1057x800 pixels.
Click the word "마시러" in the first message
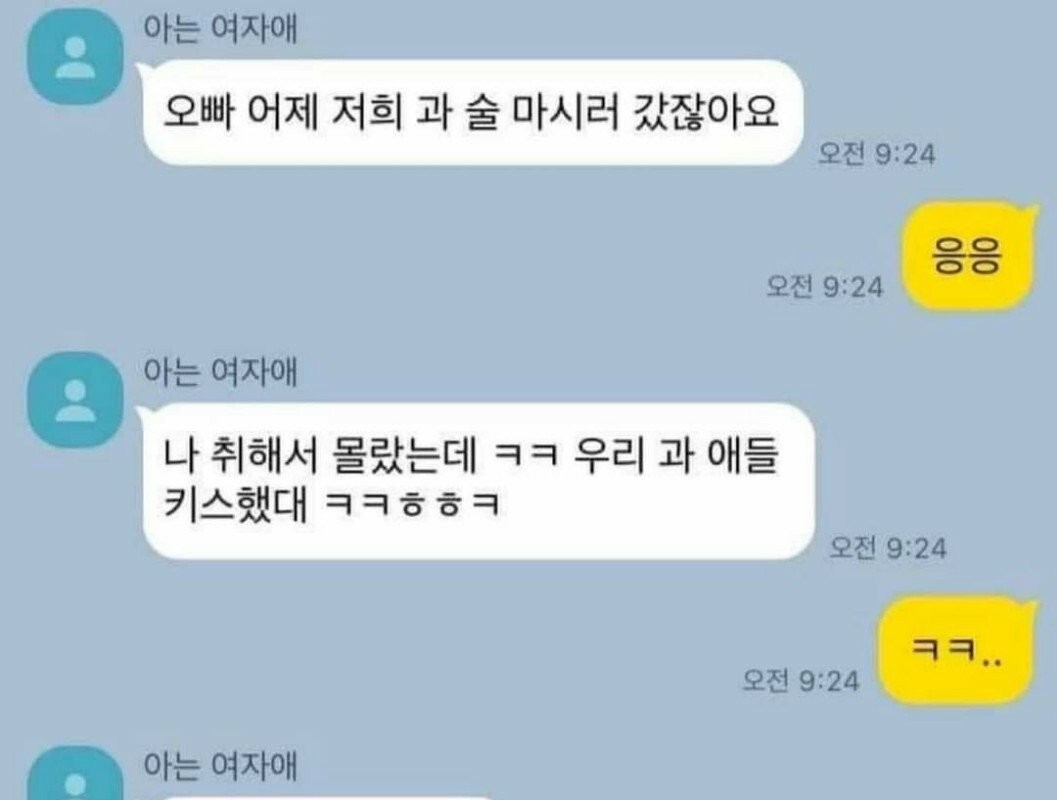click(566, 112)
